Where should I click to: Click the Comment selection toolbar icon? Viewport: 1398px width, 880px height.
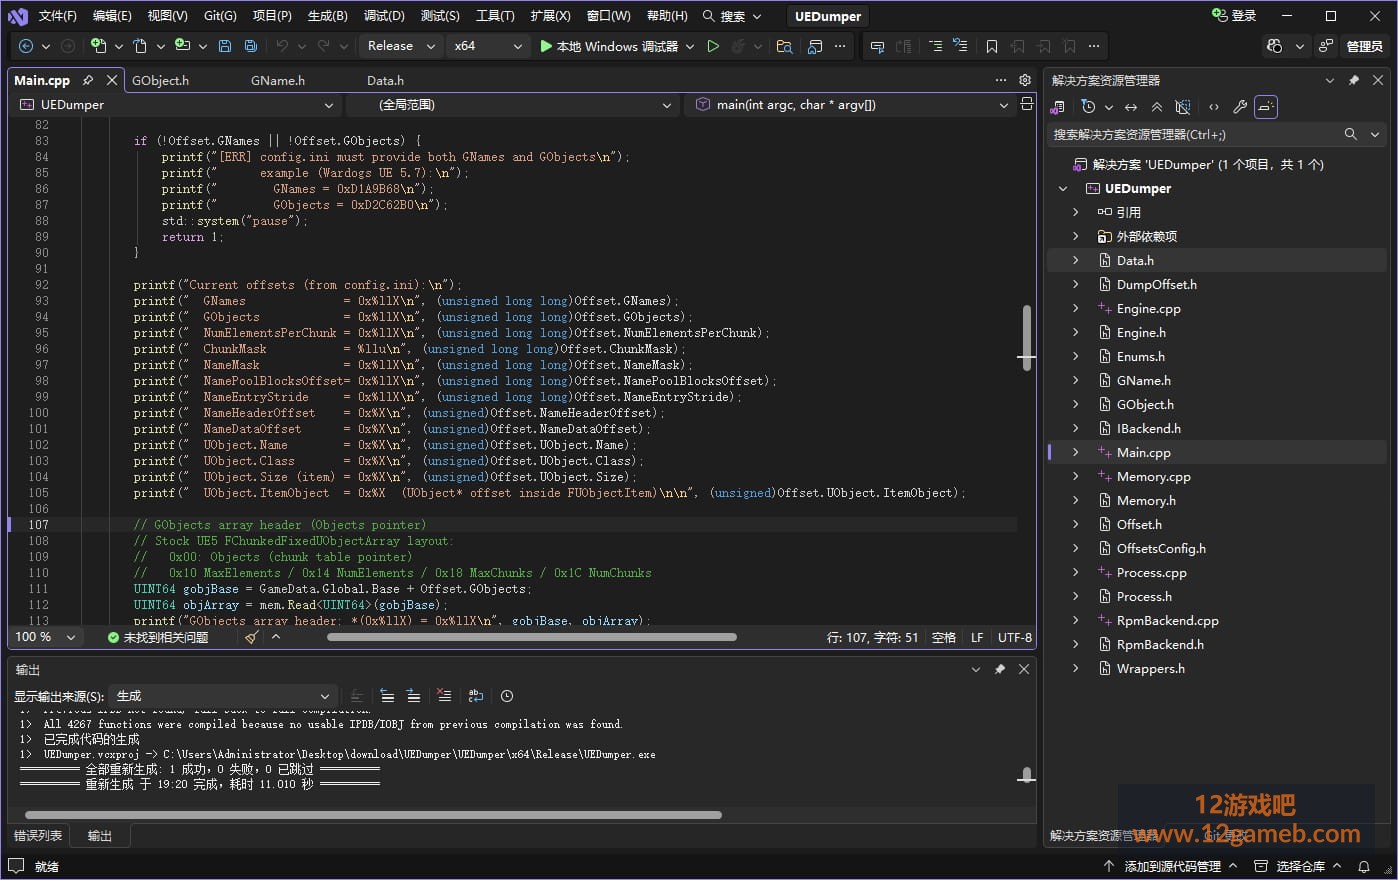point(877,46)
